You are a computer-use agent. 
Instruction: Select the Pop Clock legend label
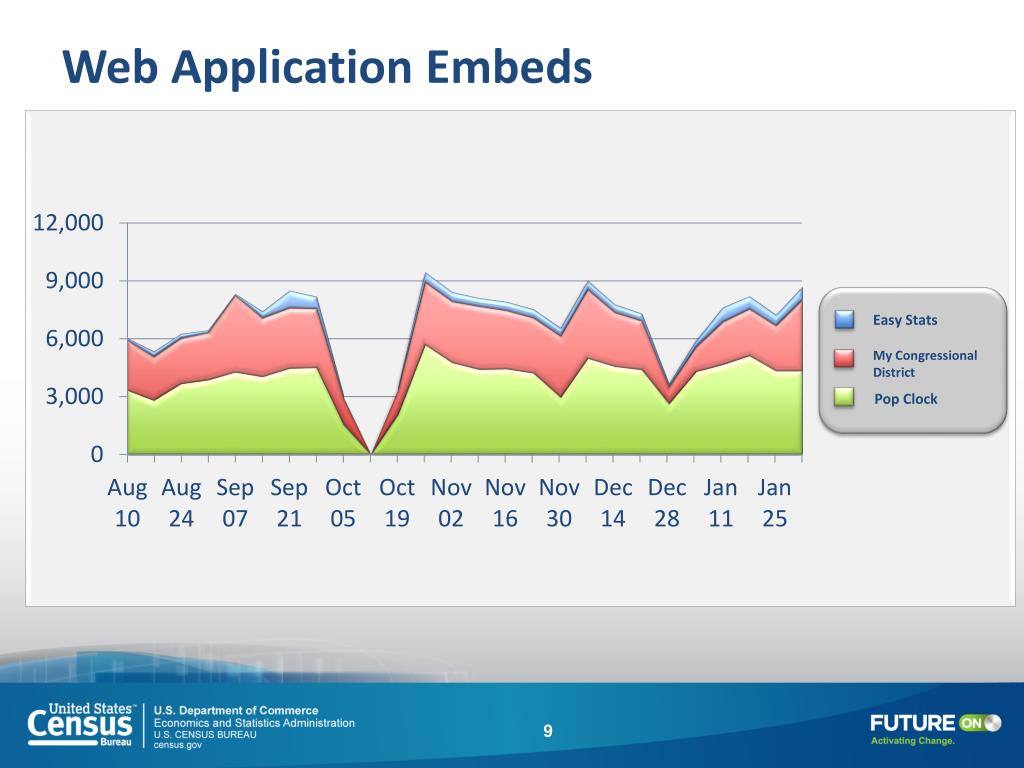pyautogui.click(x=905, y=399)
